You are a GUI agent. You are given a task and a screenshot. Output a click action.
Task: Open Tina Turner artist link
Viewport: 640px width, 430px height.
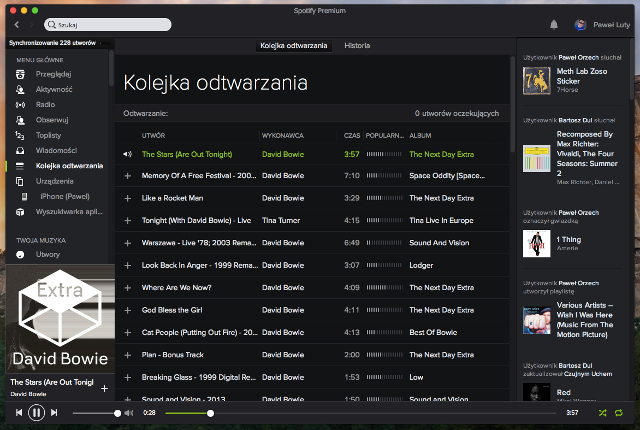pos(281,221)
